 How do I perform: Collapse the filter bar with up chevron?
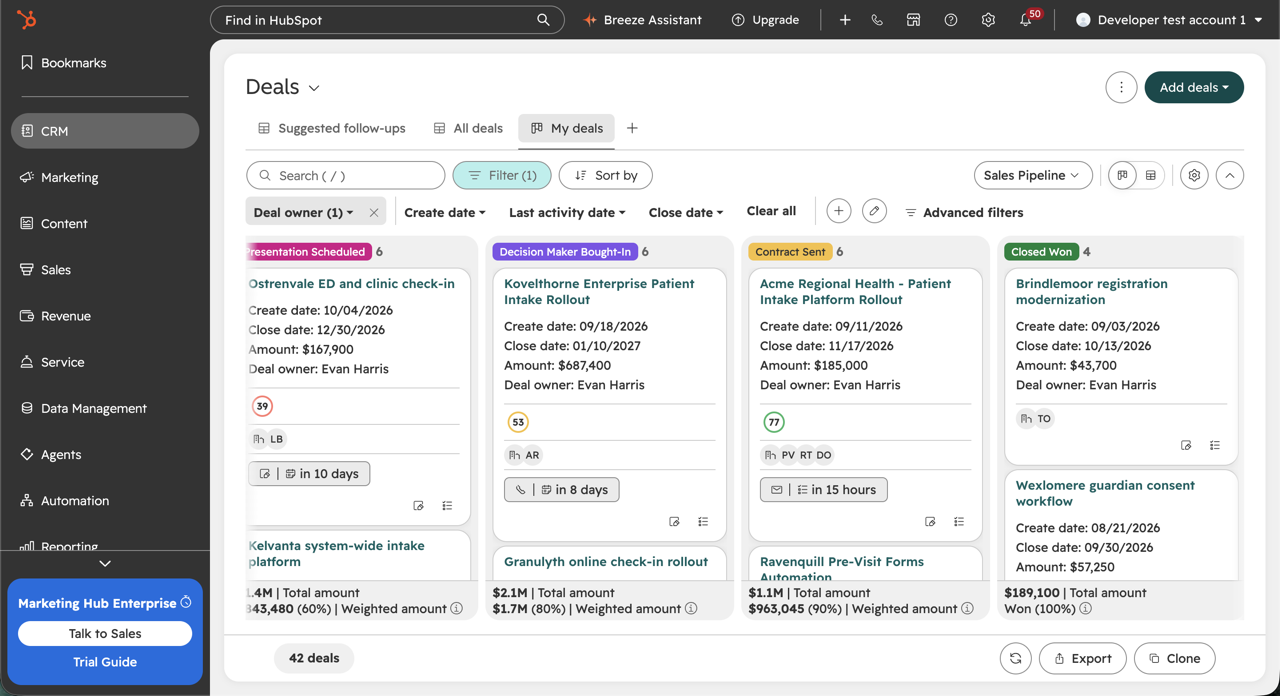tap(1230, 175)
